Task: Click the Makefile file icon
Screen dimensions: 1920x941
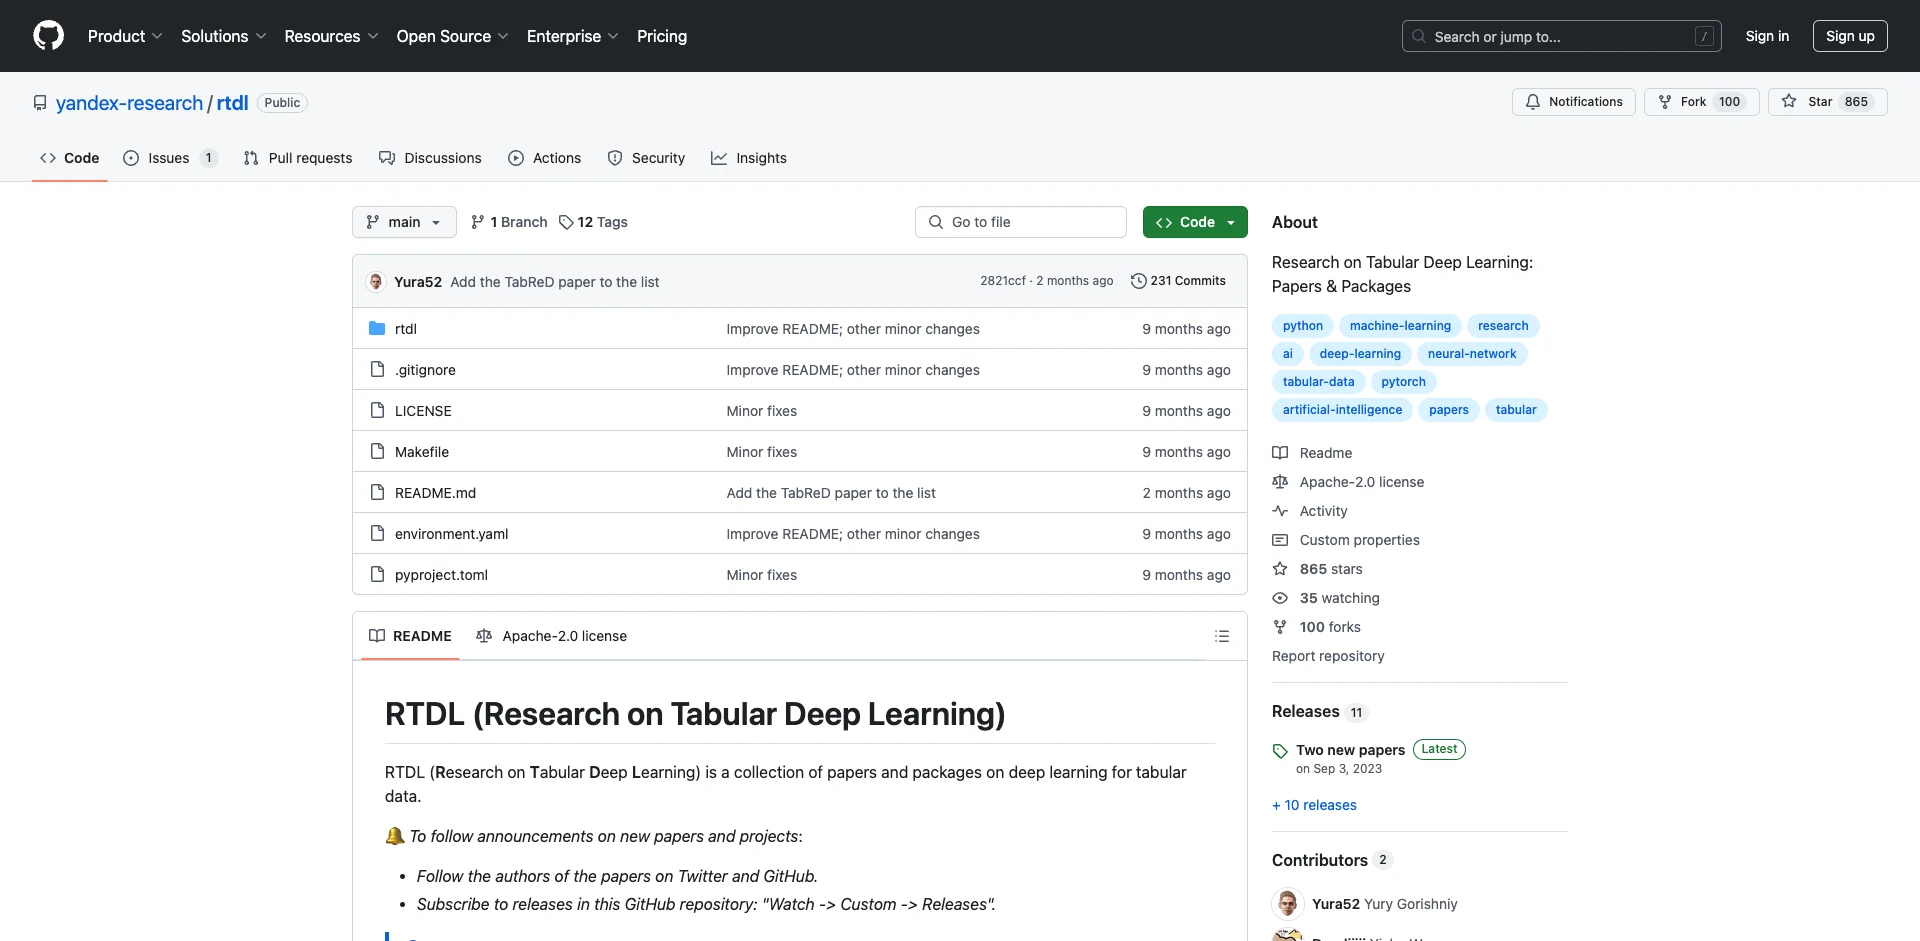Action: point(377,451)
